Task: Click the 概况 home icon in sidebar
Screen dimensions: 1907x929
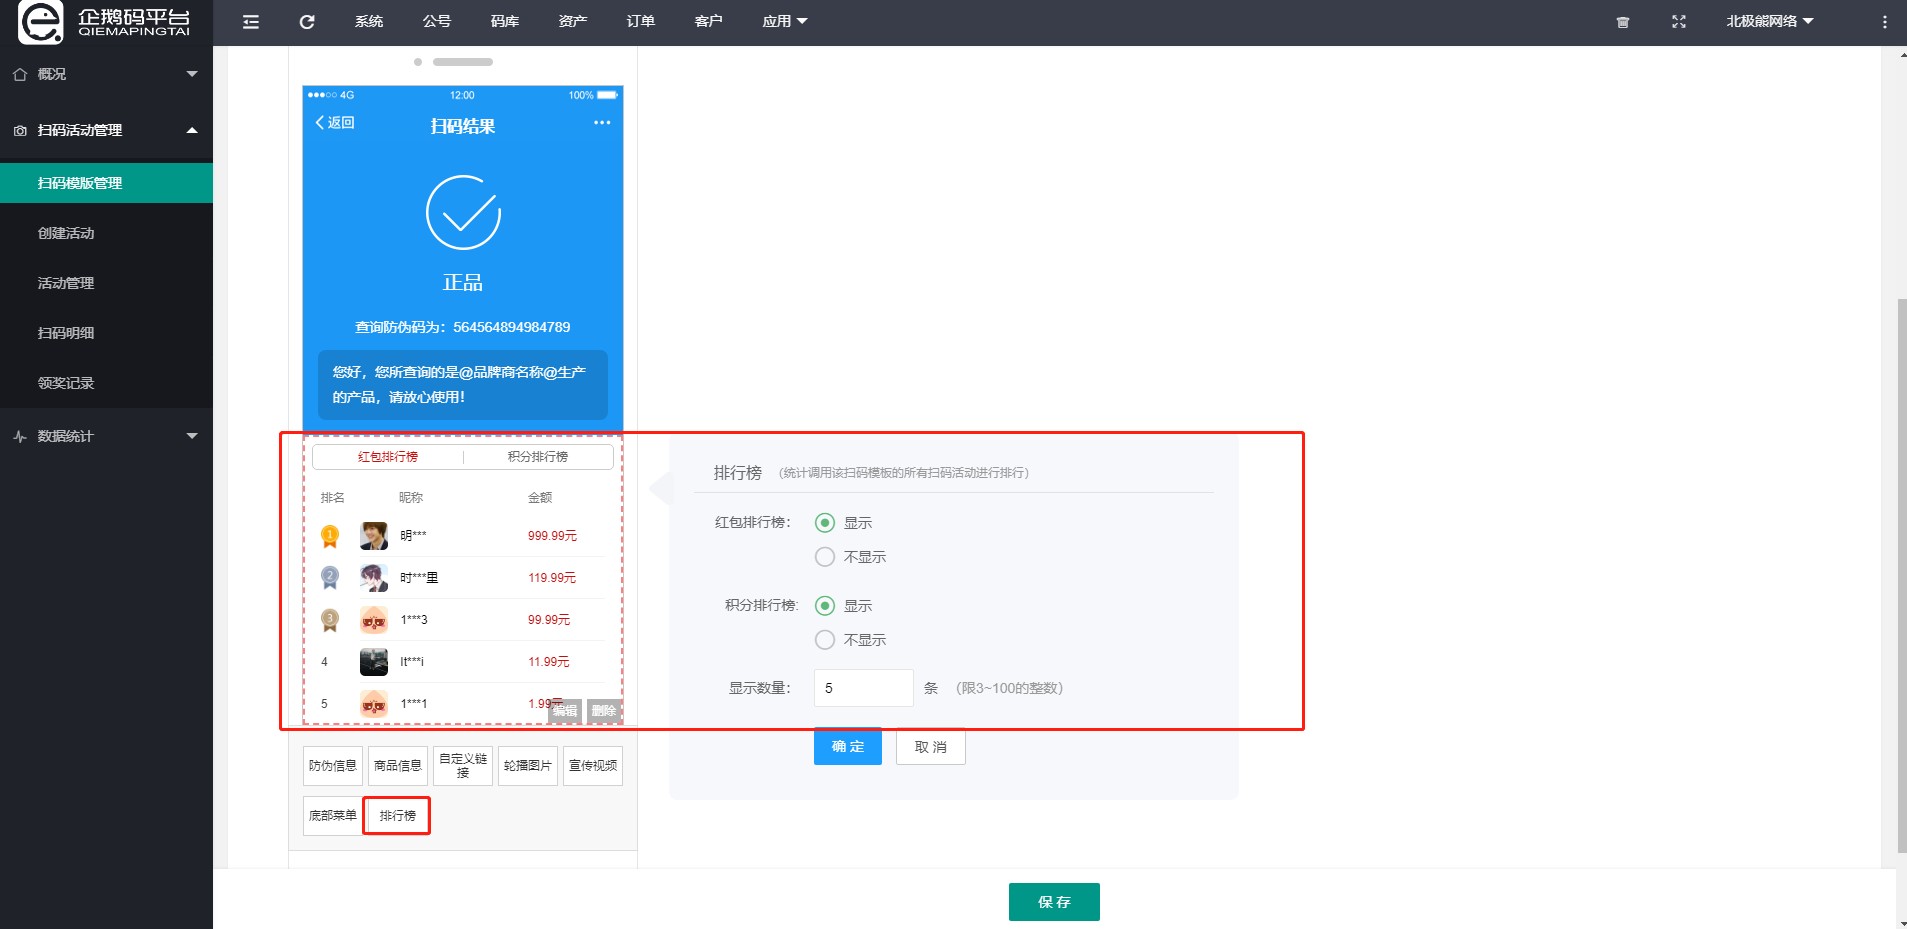Action: (x=20, y=73)
